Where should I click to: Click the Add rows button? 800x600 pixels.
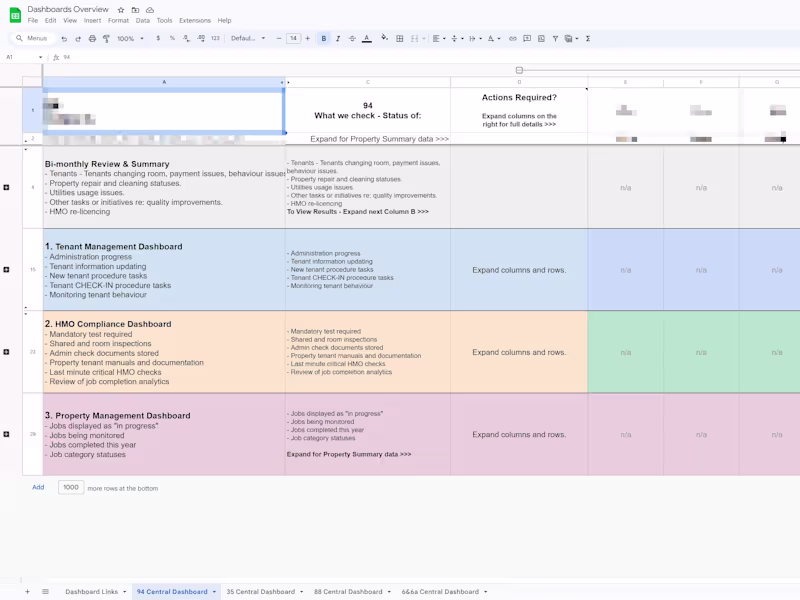pyautogui.click(x=38, y=487)
